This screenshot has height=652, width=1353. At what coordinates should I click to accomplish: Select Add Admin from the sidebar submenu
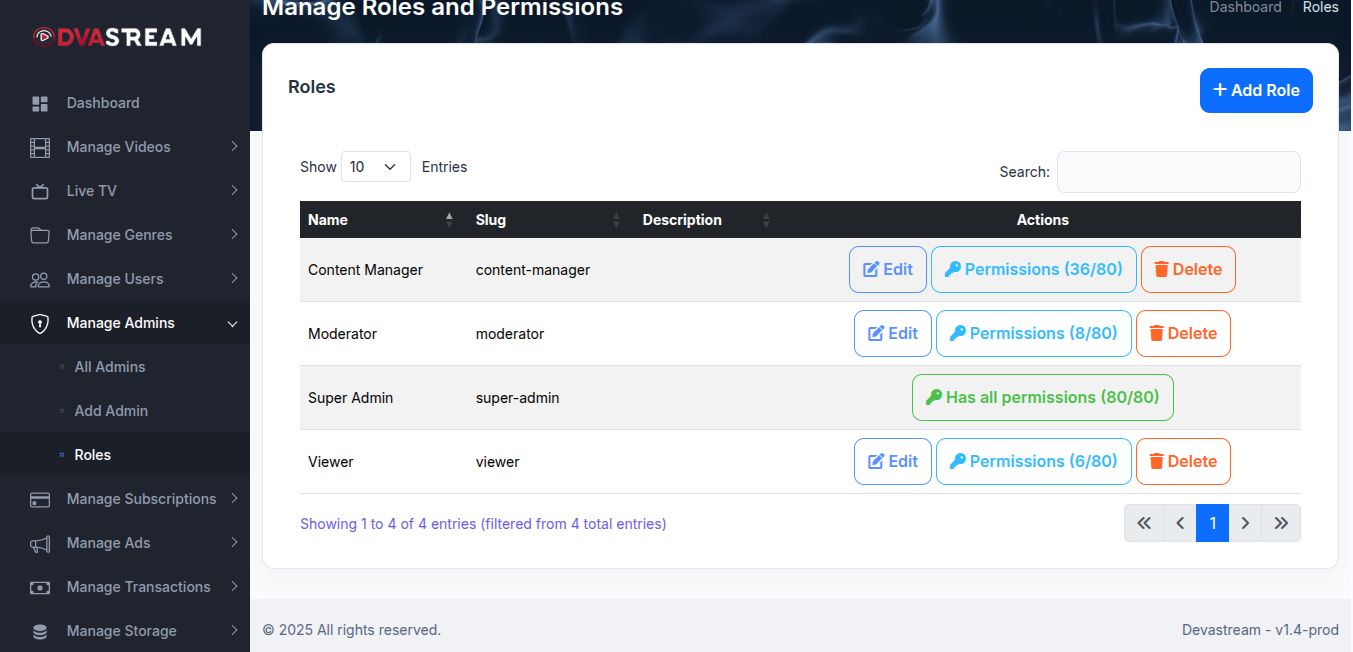111,411
